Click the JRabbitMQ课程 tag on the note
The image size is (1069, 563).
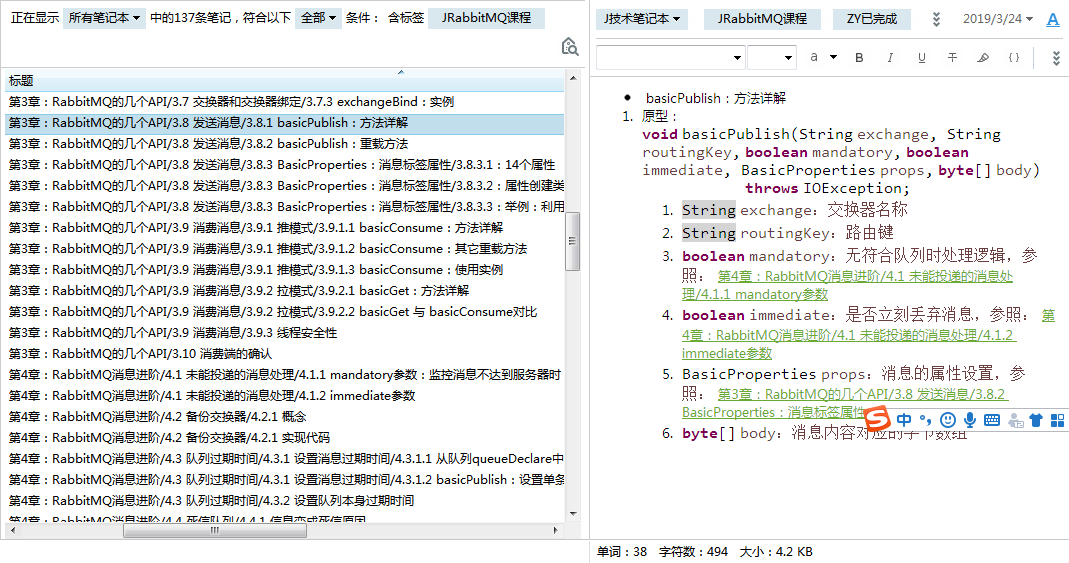762,19
